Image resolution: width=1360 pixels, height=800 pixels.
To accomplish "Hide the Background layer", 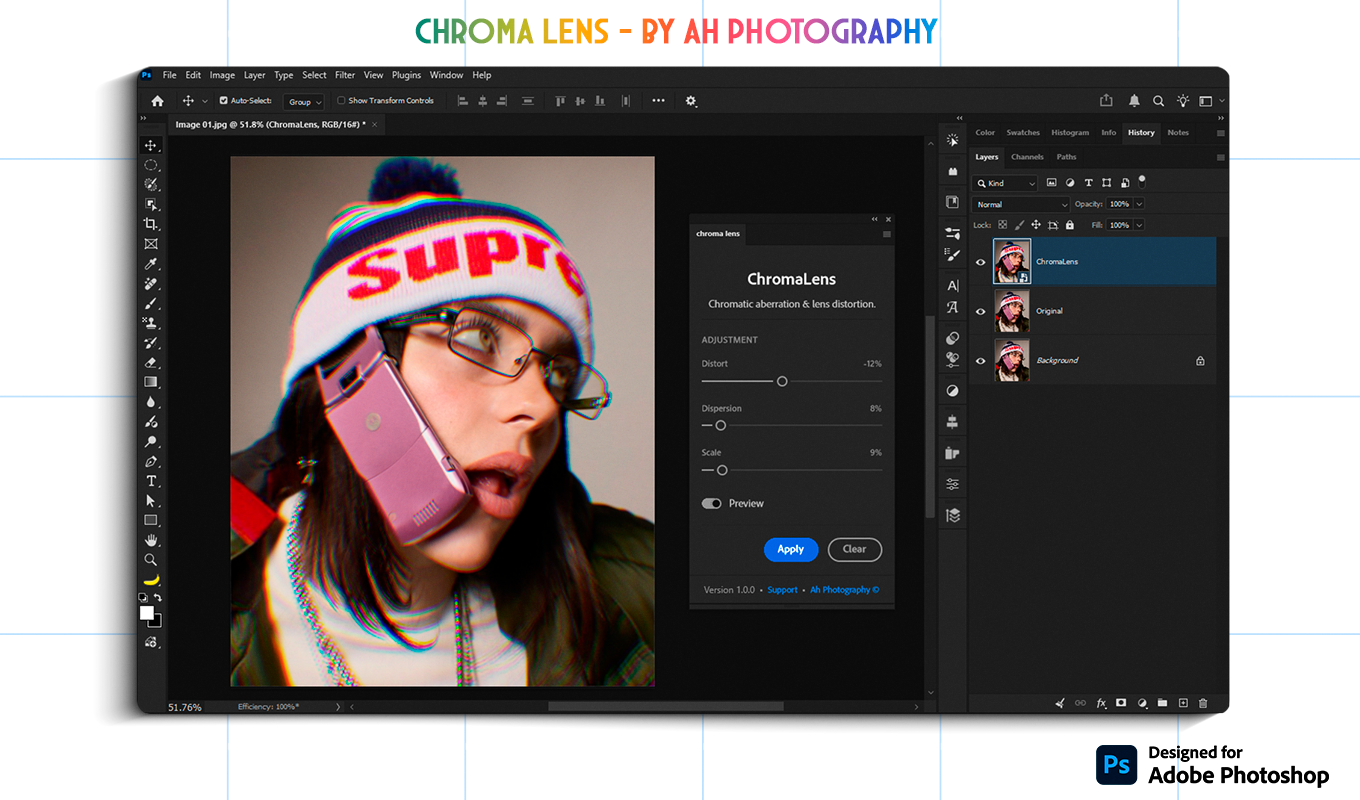I will coord(980,361).
